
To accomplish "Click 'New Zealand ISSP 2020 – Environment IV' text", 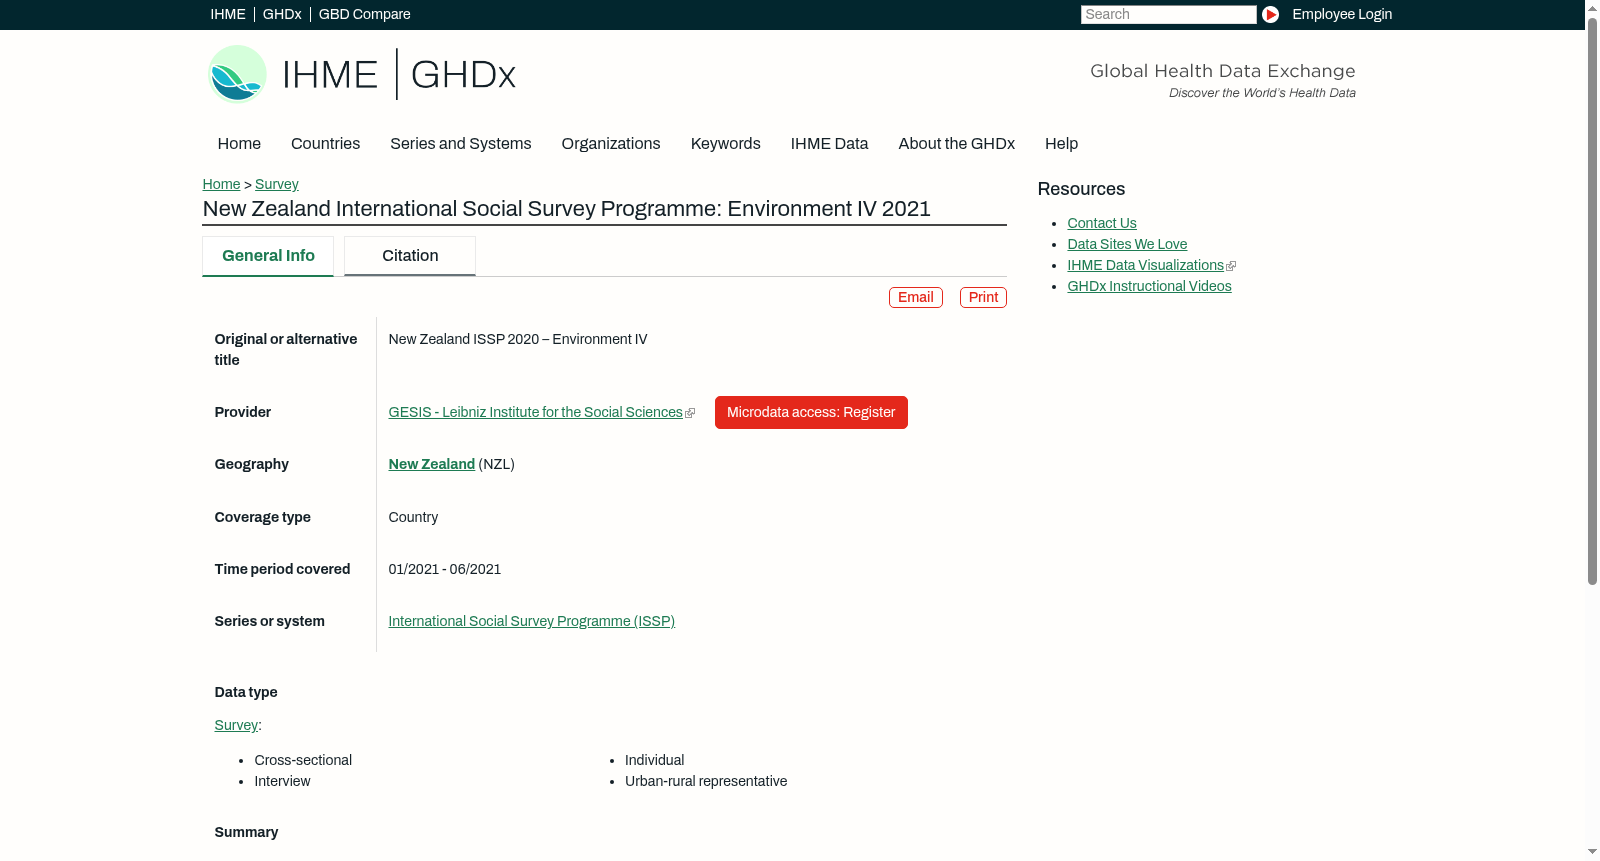I will 518,339.
